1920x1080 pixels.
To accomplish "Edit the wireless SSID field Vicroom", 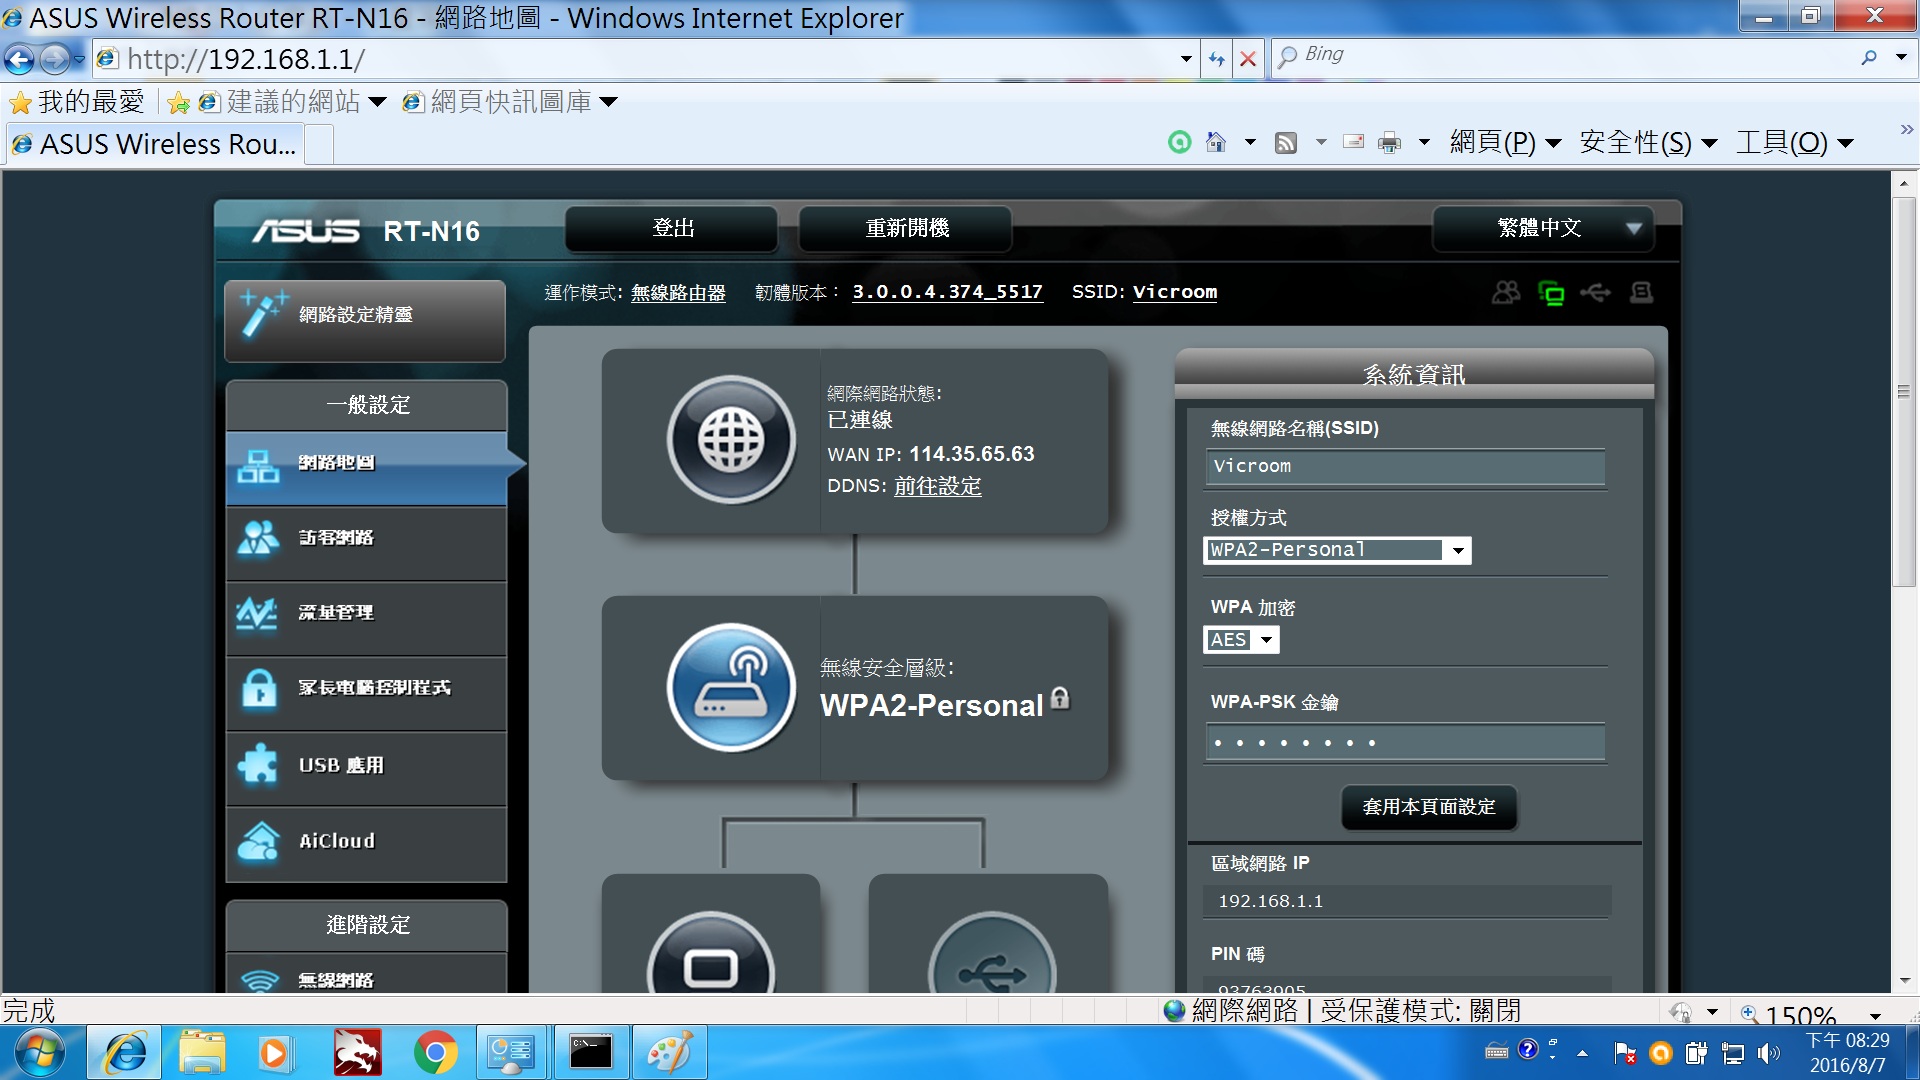I will [x=1405, y=467].
